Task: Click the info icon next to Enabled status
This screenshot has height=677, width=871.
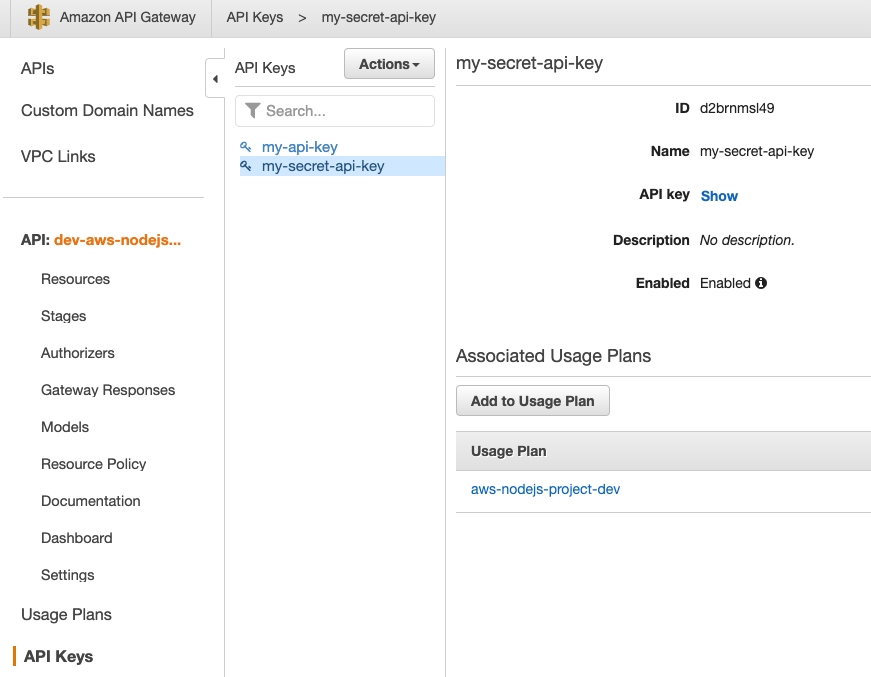Action: click(763, 283)
